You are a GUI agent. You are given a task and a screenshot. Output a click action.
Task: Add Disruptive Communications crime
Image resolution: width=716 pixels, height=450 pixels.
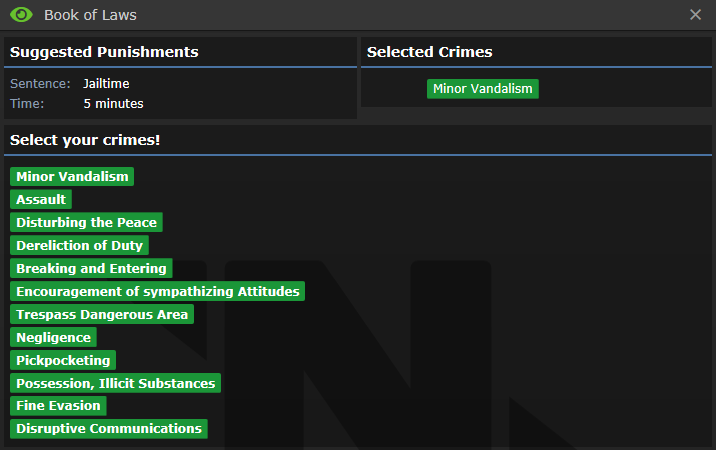(109, 429)
